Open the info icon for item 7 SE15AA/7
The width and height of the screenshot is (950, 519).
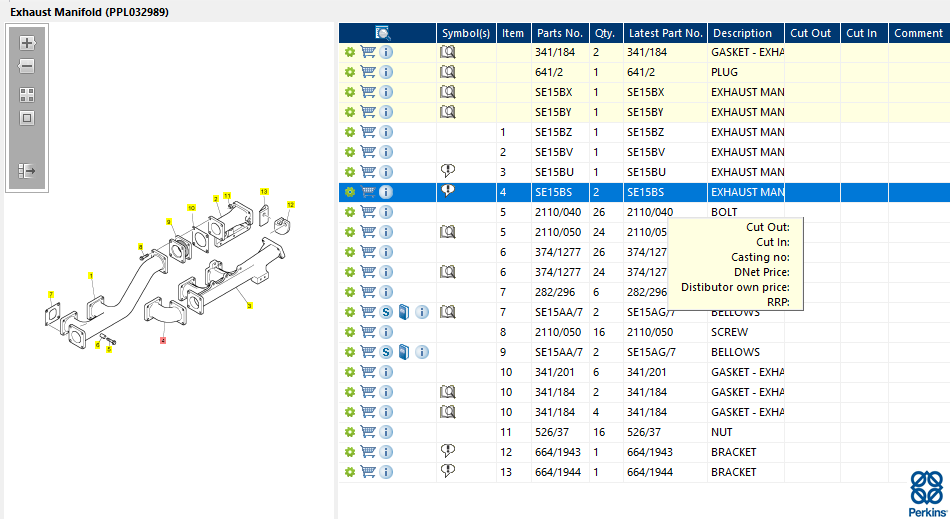click(422, 312)
